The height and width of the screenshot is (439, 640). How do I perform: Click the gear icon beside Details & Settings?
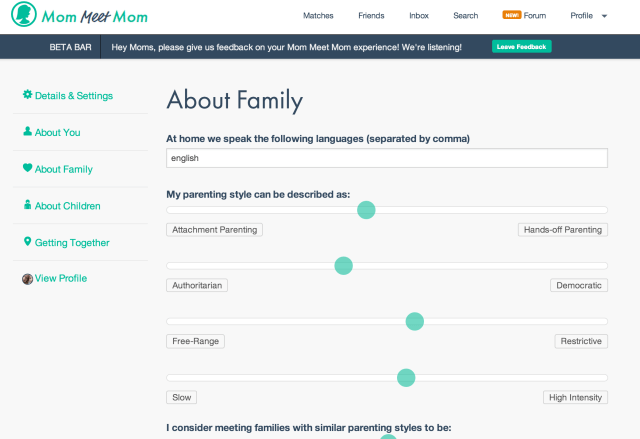(x=28, y=95)
